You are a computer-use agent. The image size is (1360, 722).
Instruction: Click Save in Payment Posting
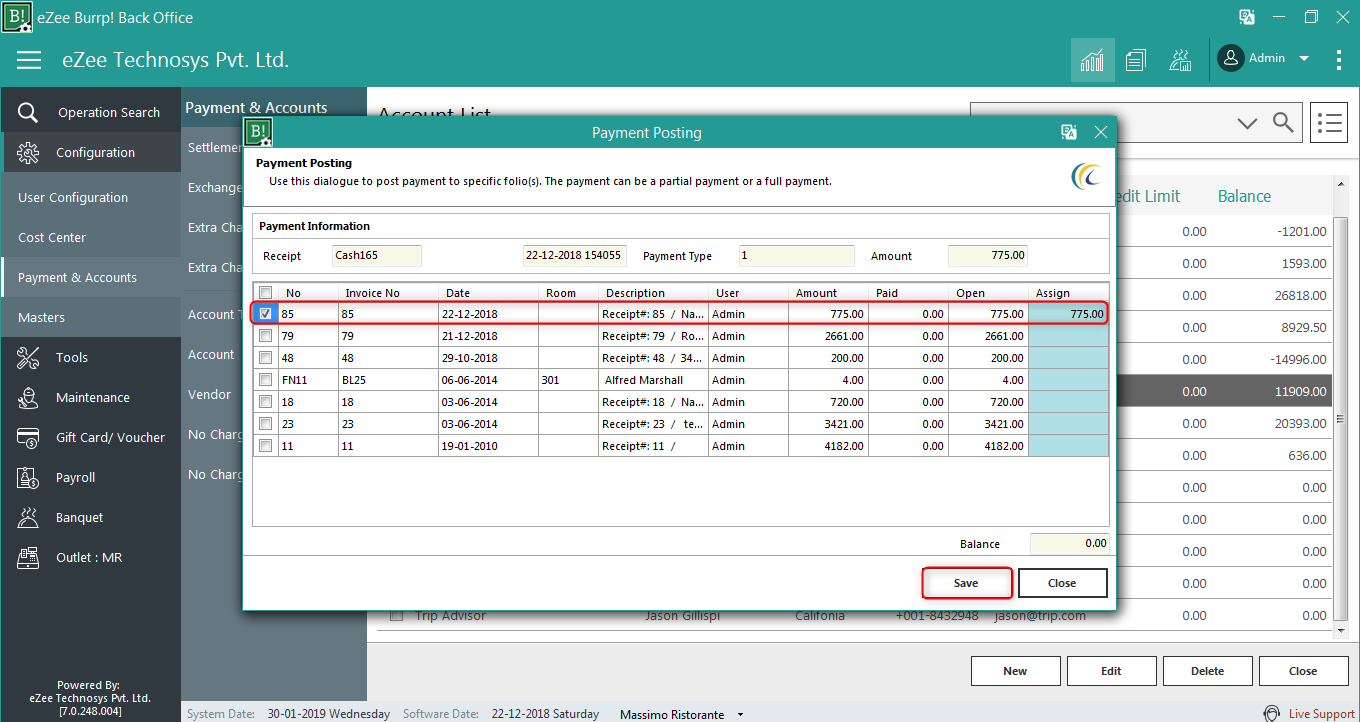966,583
